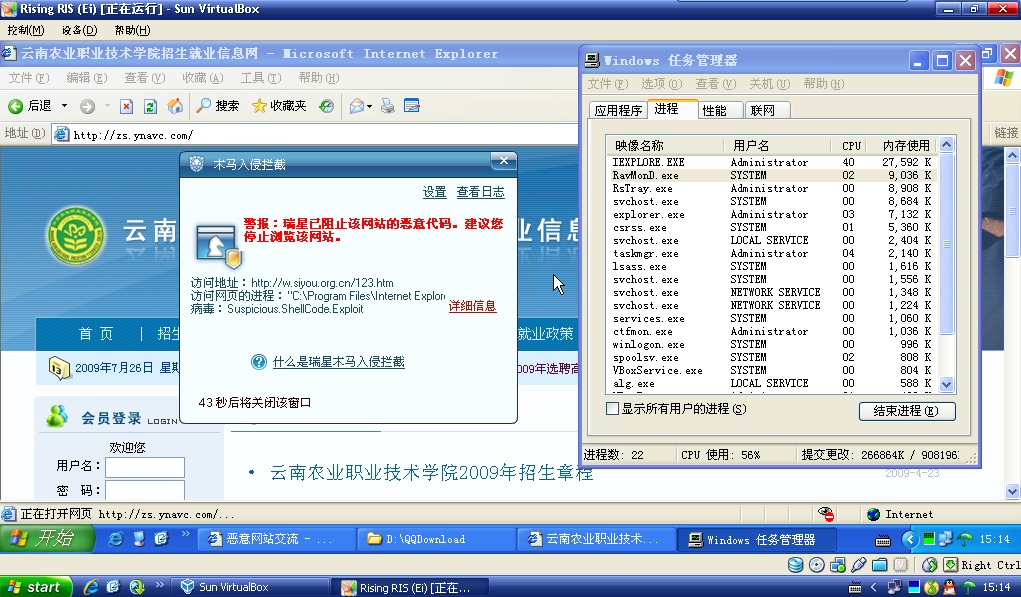The height and width of the screenshot is (597, 1021).
Task: Open IE 收藏(A) menu
Action: point(203,78)
